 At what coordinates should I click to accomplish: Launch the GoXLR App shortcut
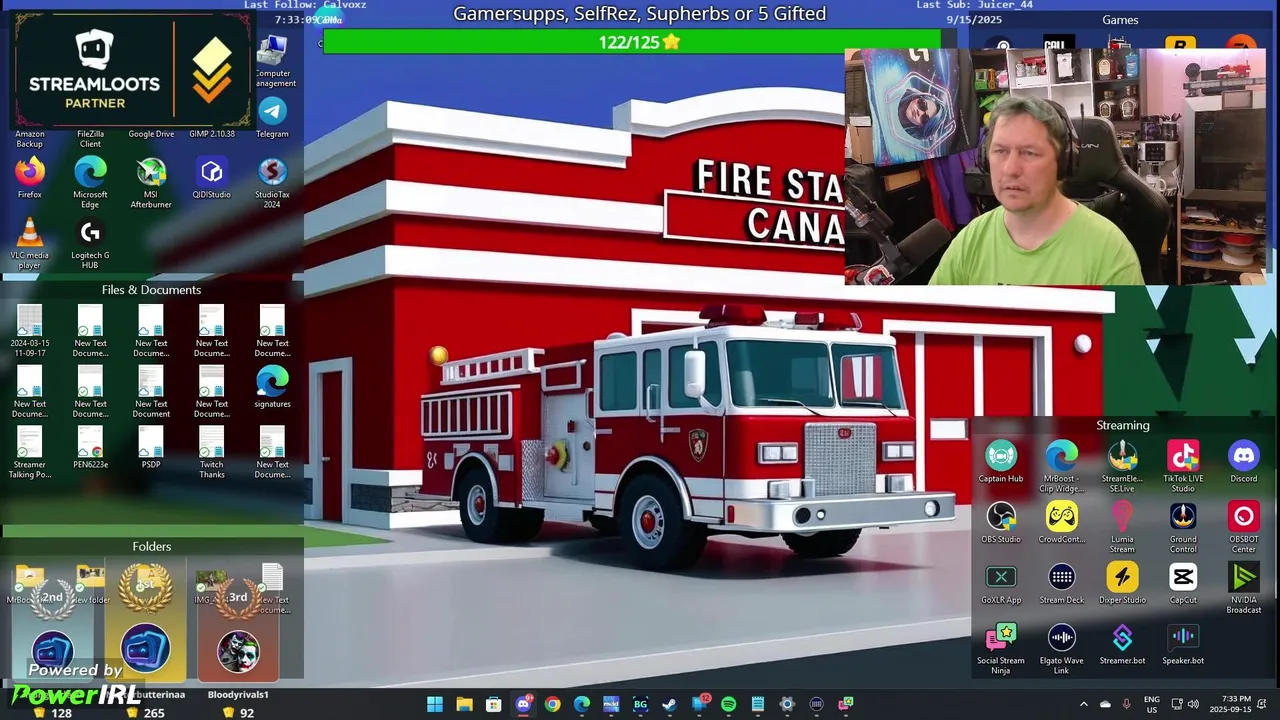(1001, 583)
